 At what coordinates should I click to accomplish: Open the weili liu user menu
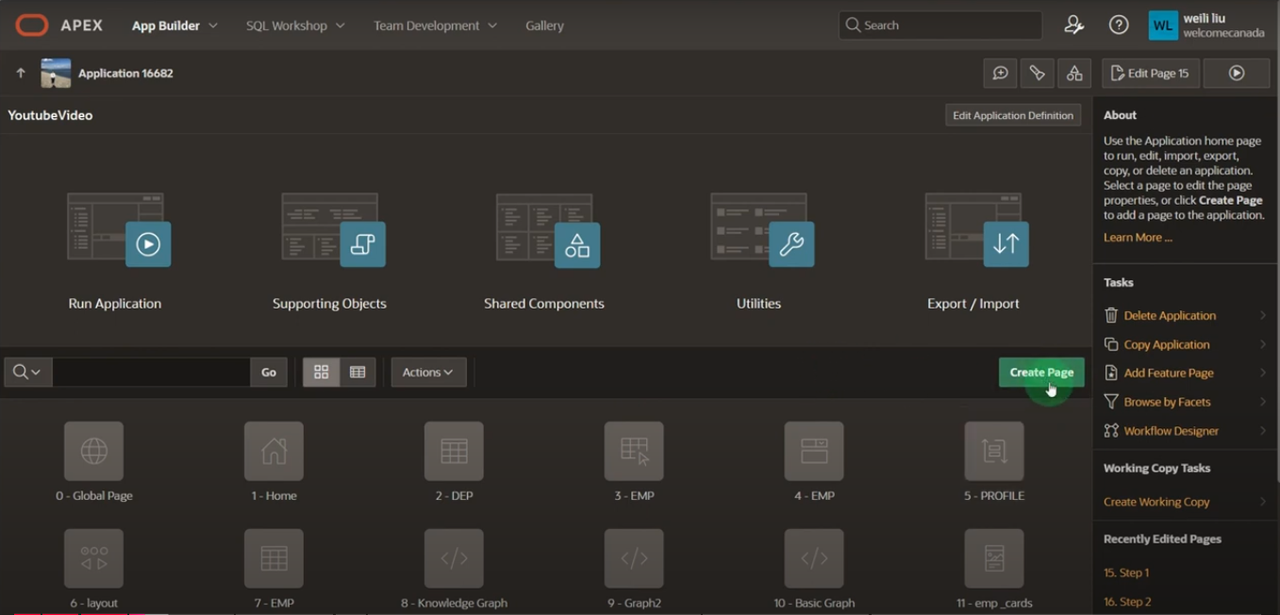[x=1209, y=25]
